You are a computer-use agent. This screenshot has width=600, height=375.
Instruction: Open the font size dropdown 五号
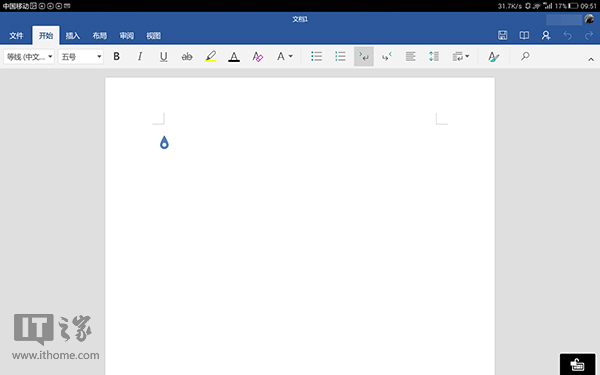pyautogui.click(x=81, y=57)
